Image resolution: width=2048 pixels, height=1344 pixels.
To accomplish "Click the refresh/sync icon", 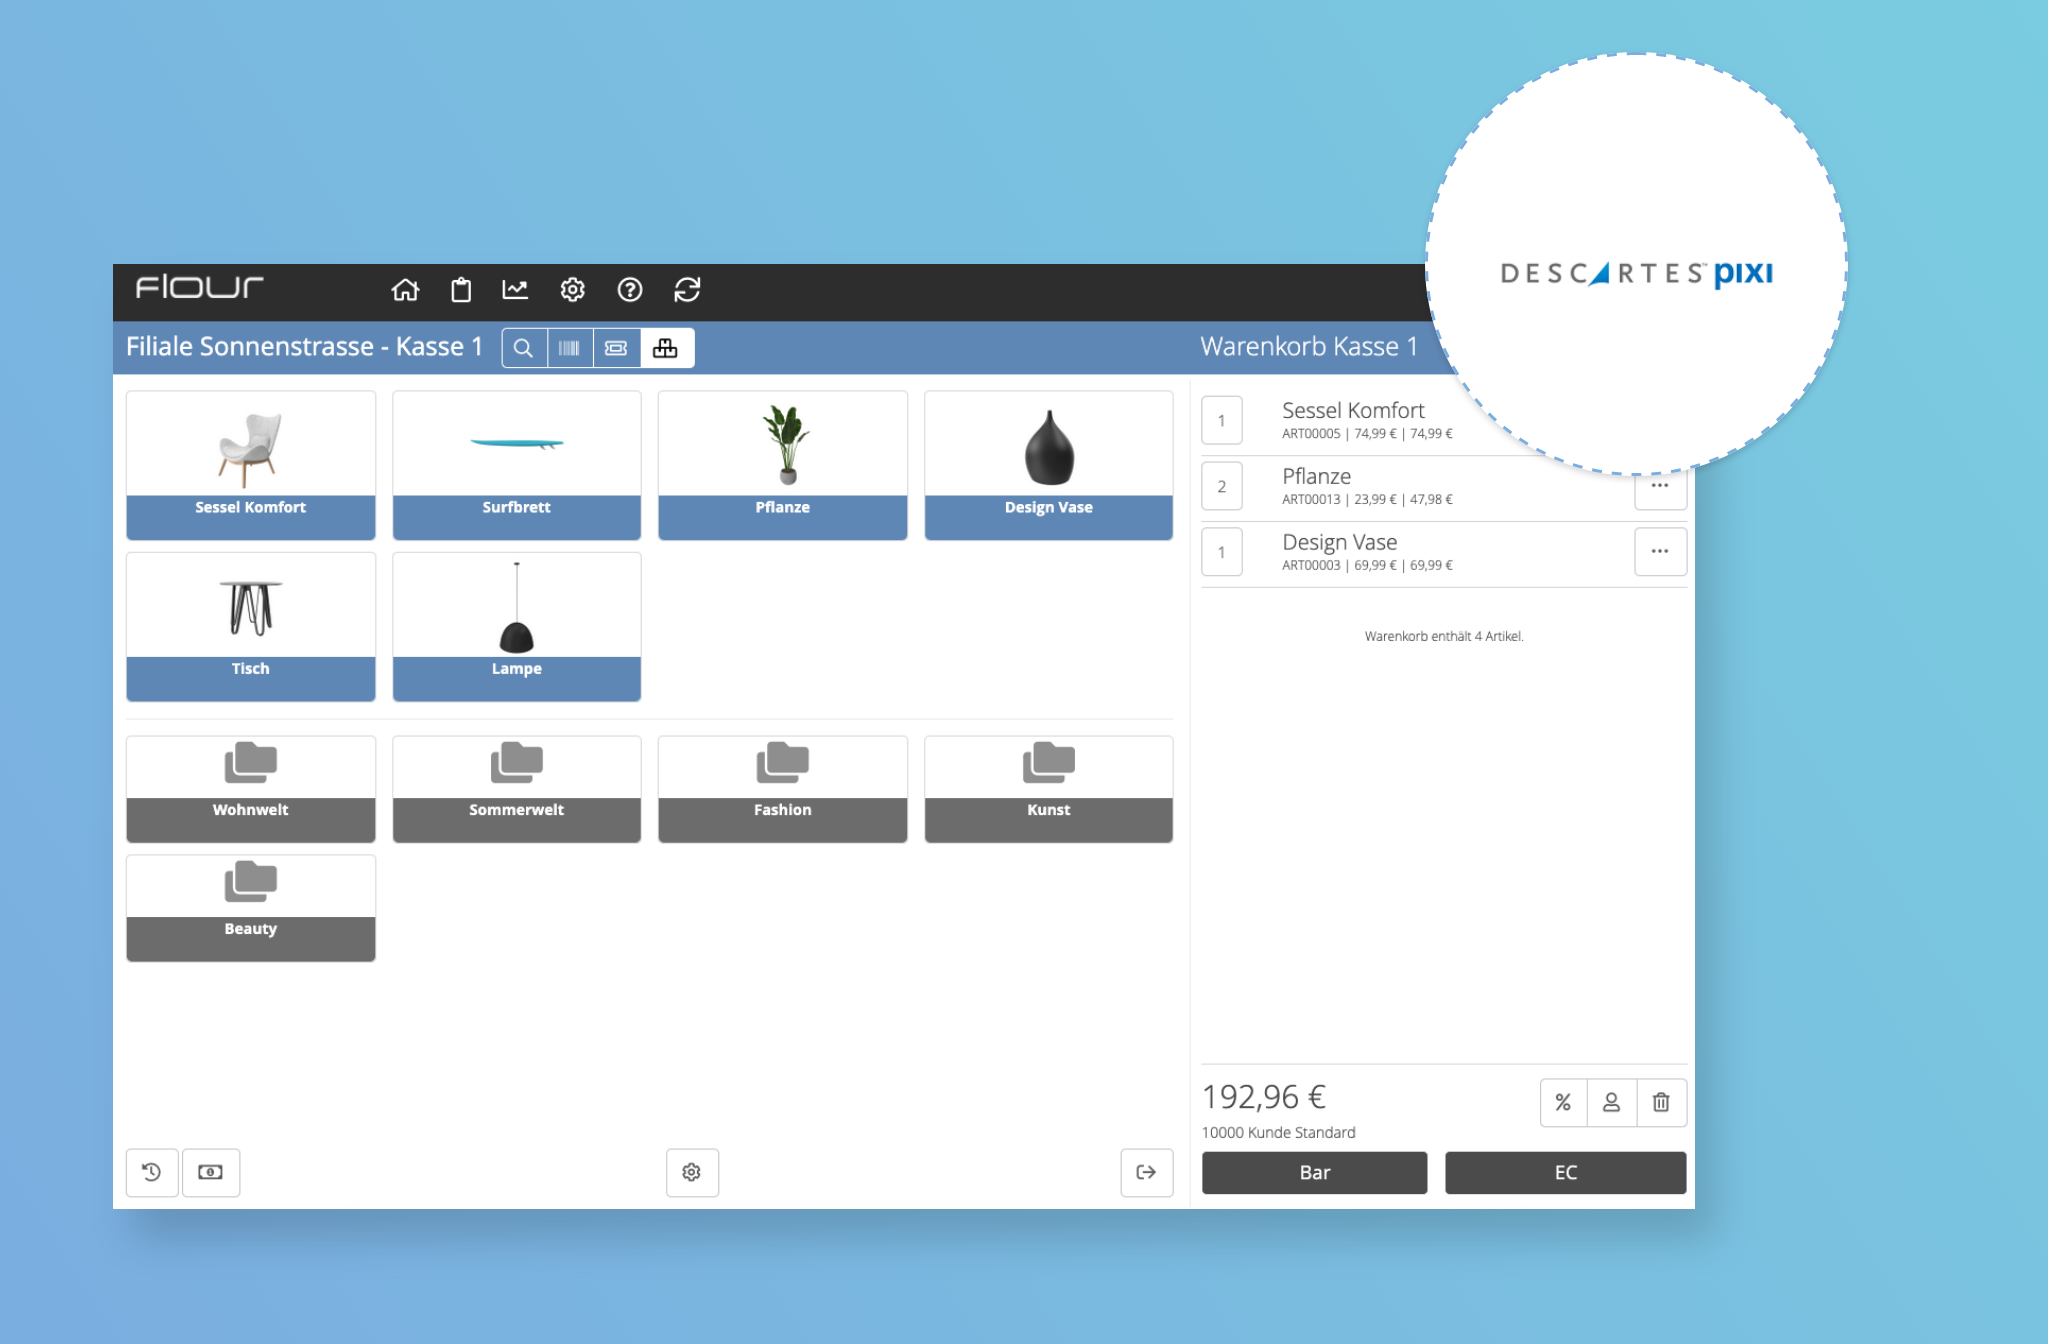I will tap(685, 290).
